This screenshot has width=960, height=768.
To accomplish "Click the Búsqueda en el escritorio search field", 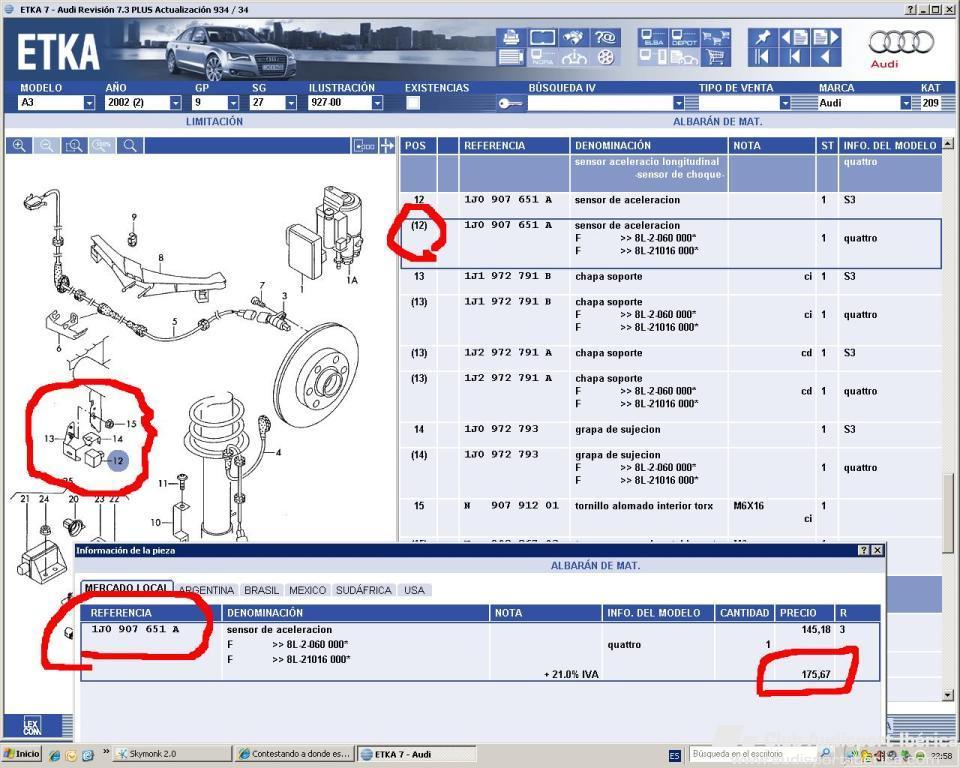I will pyautogui.click(x=753, y=754).
